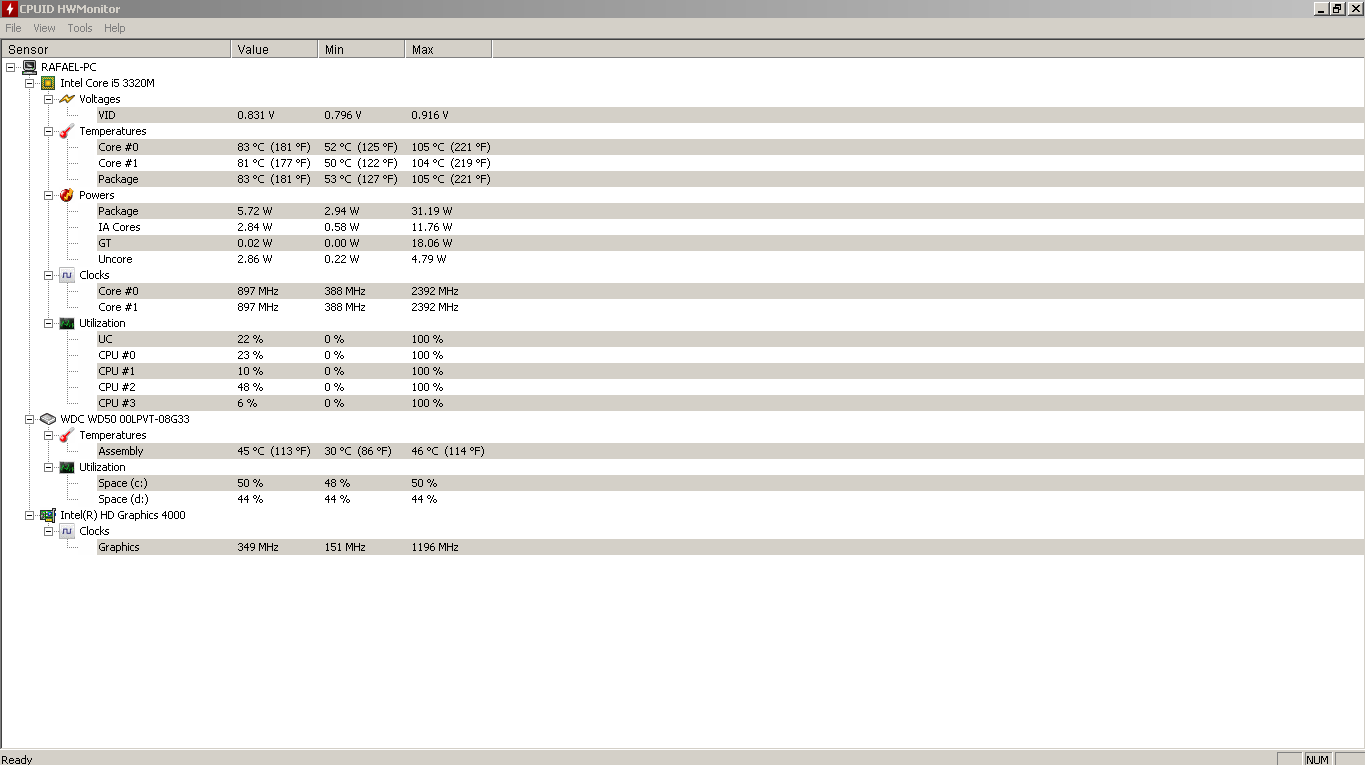
Task: Click the NUM indicator in status bar
Action: (x=1318, y=759)
